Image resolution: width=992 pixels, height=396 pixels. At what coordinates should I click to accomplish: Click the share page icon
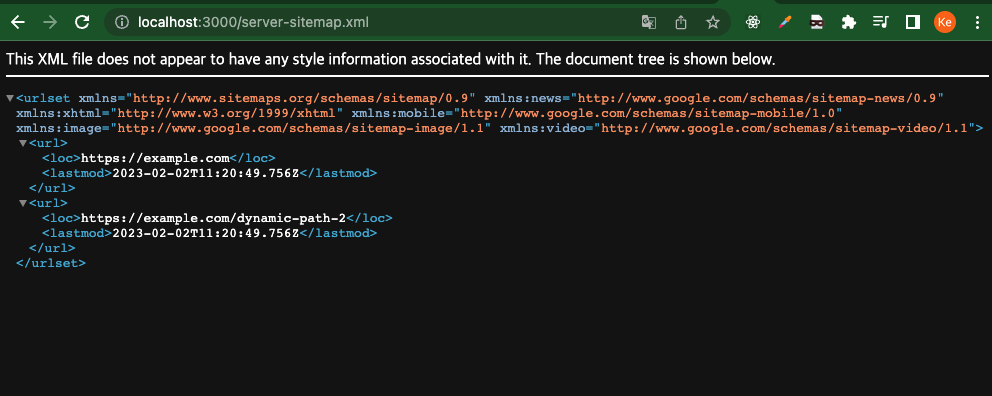[x=681, y=23]
